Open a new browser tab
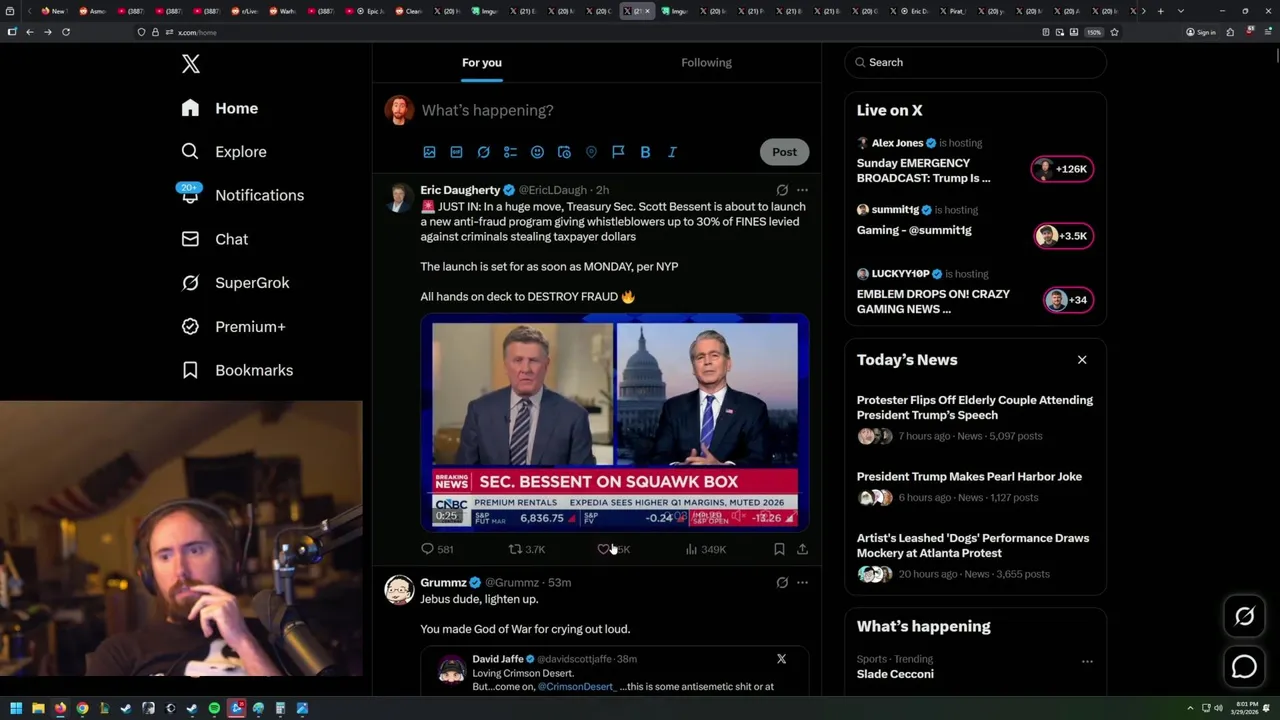 (x=1160, y=11)
